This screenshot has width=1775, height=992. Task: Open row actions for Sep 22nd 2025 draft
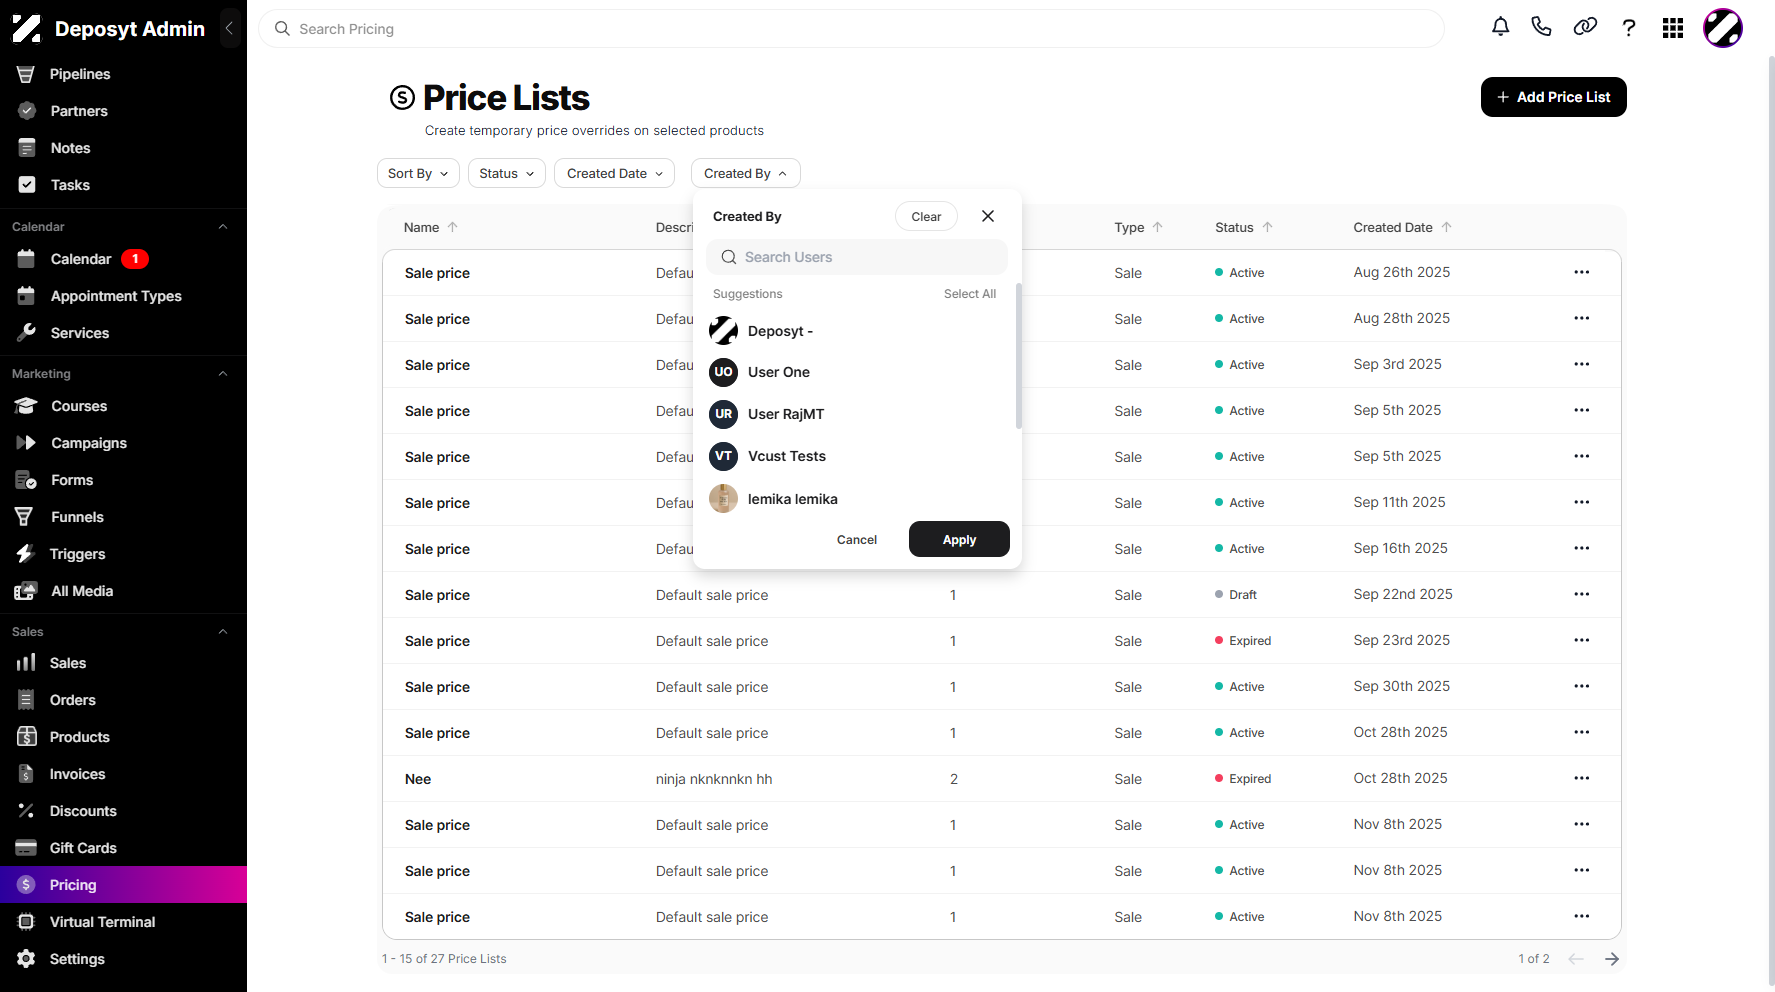pos(1581,594)
